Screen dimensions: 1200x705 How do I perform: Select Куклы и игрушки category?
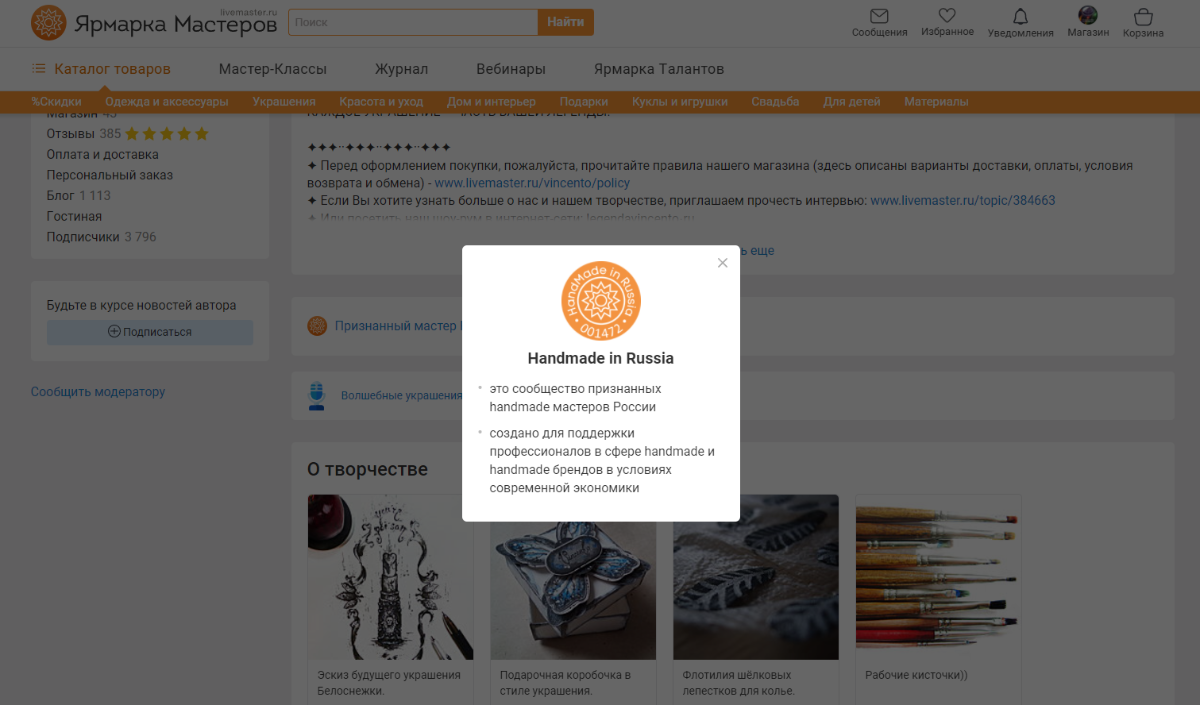[x=680, y=102]
